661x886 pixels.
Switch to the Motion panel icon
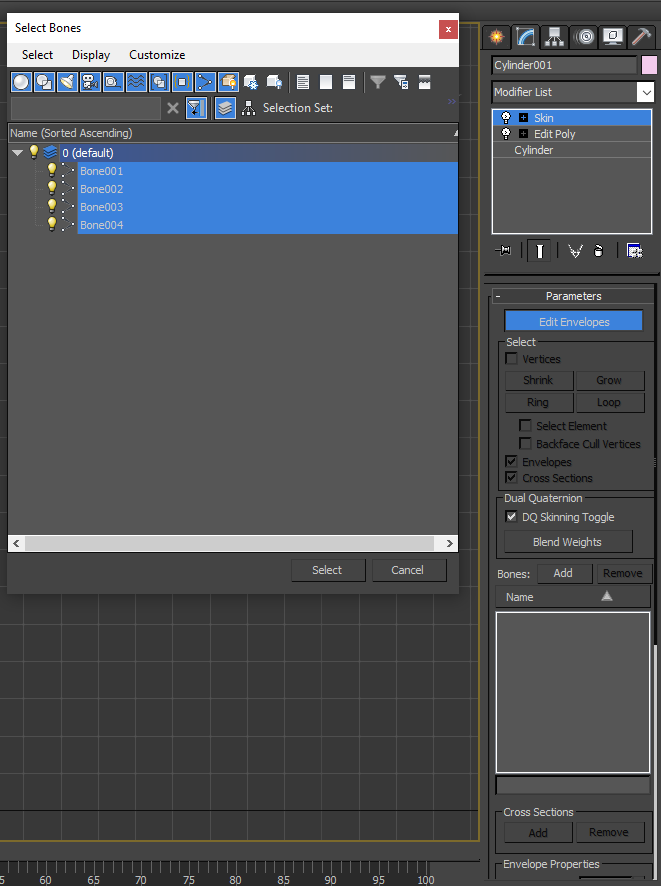[585, 38]
